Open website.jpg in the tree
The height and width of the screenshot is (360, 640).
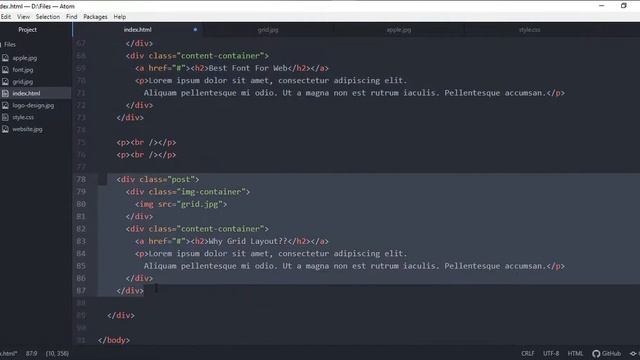click(27, 129)
